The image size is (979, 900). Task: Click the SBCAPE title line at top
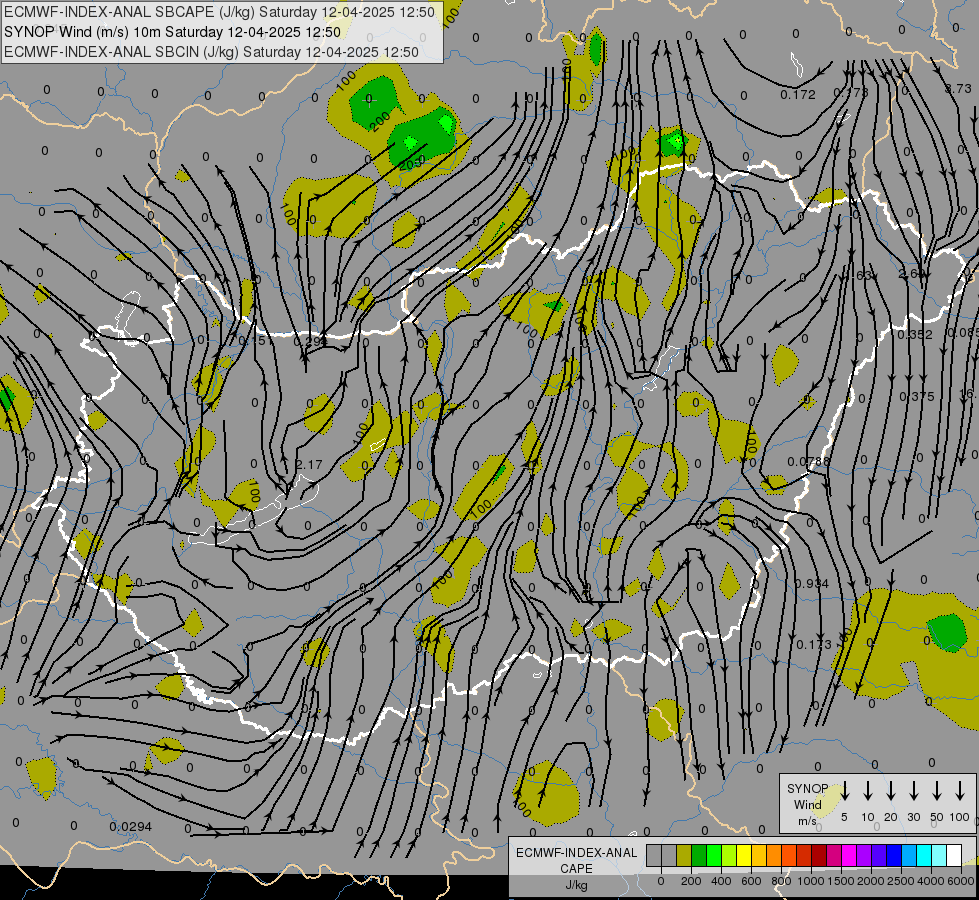coord(219,12)
